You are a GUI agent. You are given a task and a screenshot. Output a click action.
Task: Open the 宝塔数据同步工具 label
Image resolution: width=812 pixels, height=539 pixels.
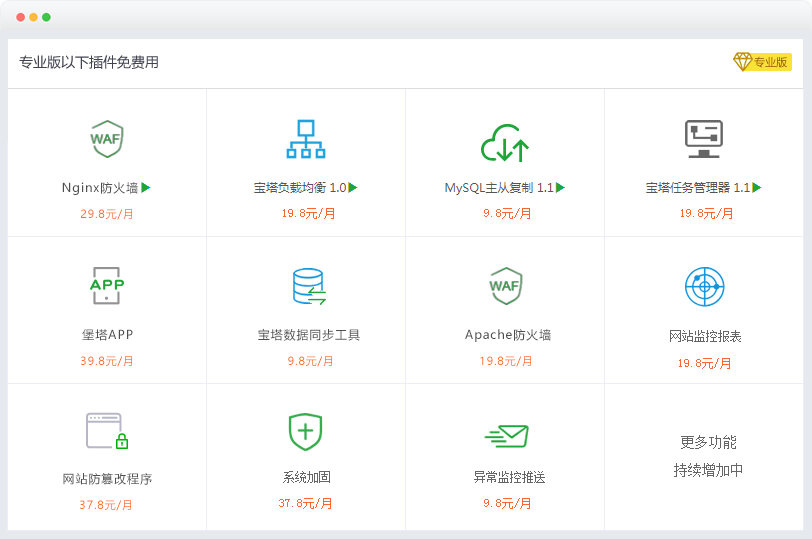(x=309, y=335)
